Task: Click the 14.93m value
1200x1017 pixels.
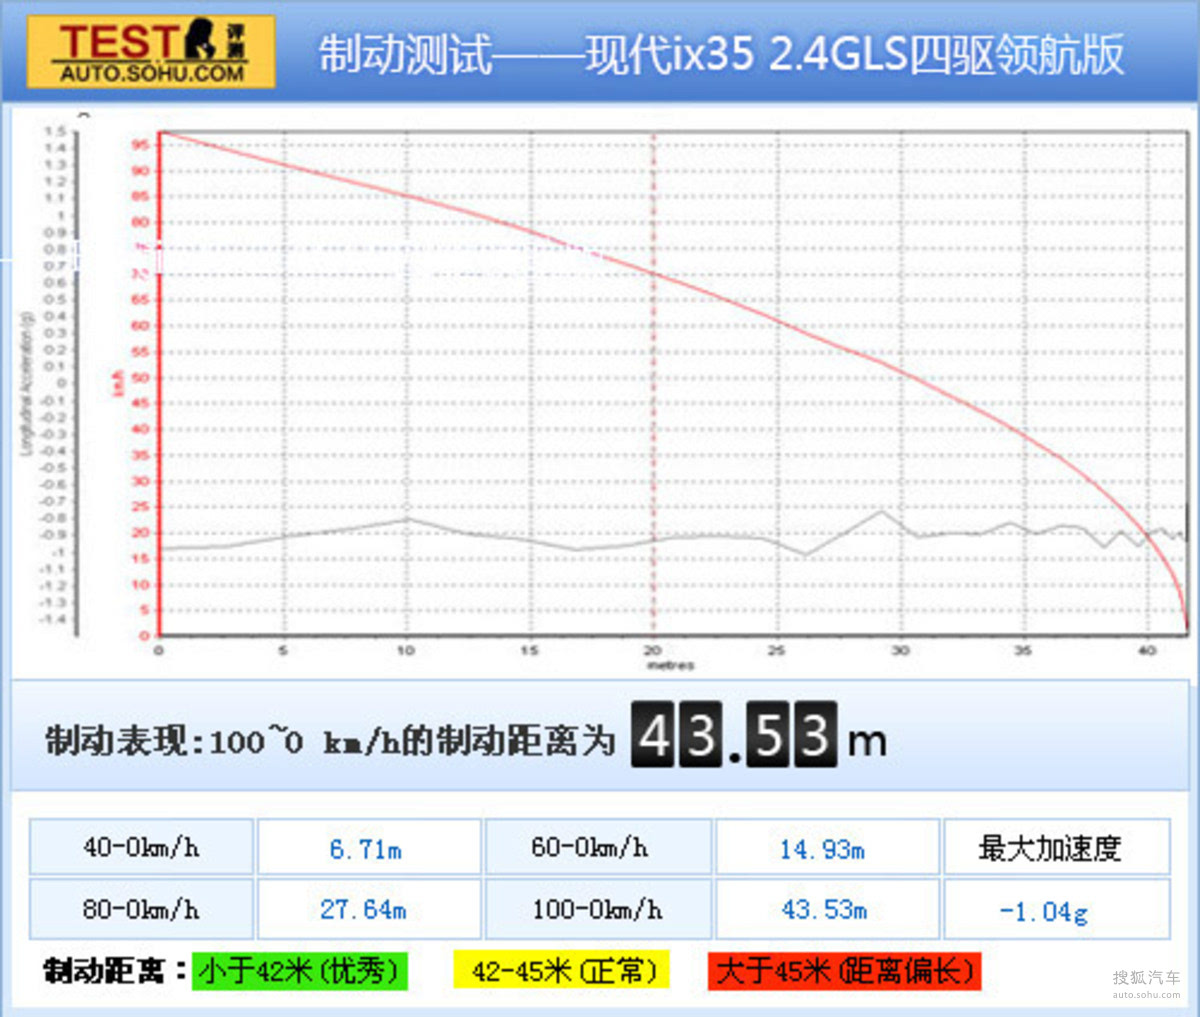Action: (823, 849)
